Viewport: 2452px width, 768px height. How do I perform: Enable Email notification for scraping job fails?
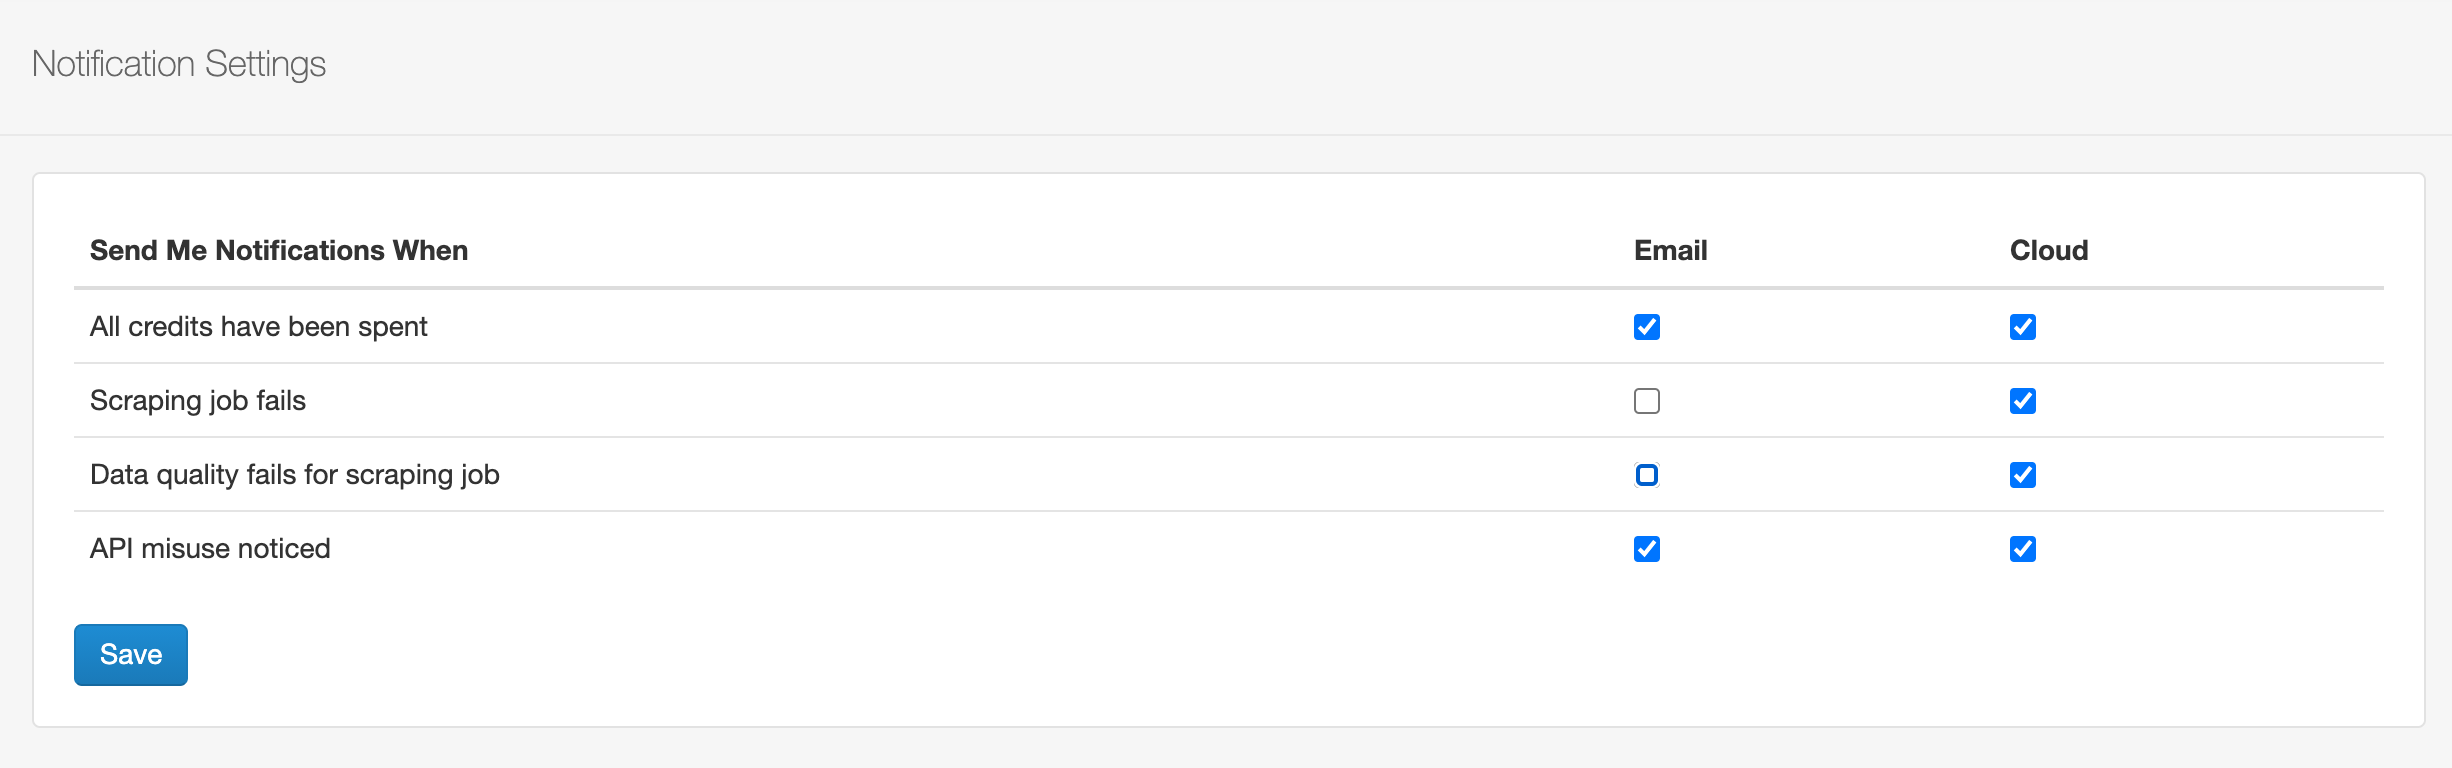(1647, 401)
